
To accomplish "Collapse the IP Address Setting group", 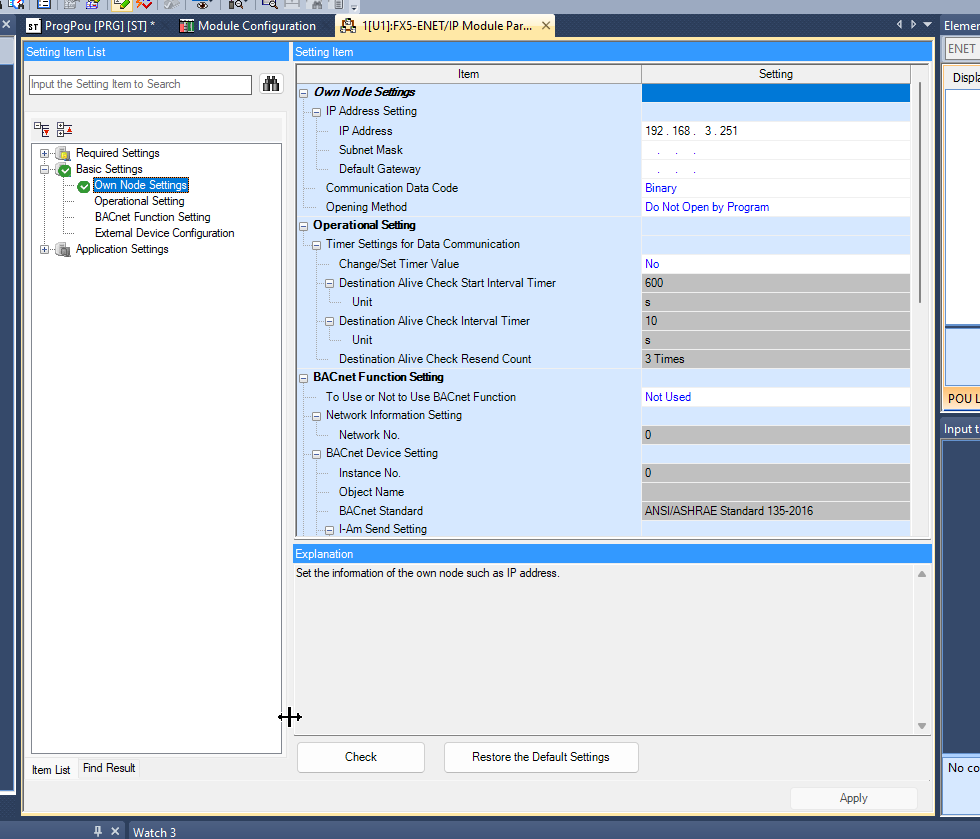I will [316, 112].
